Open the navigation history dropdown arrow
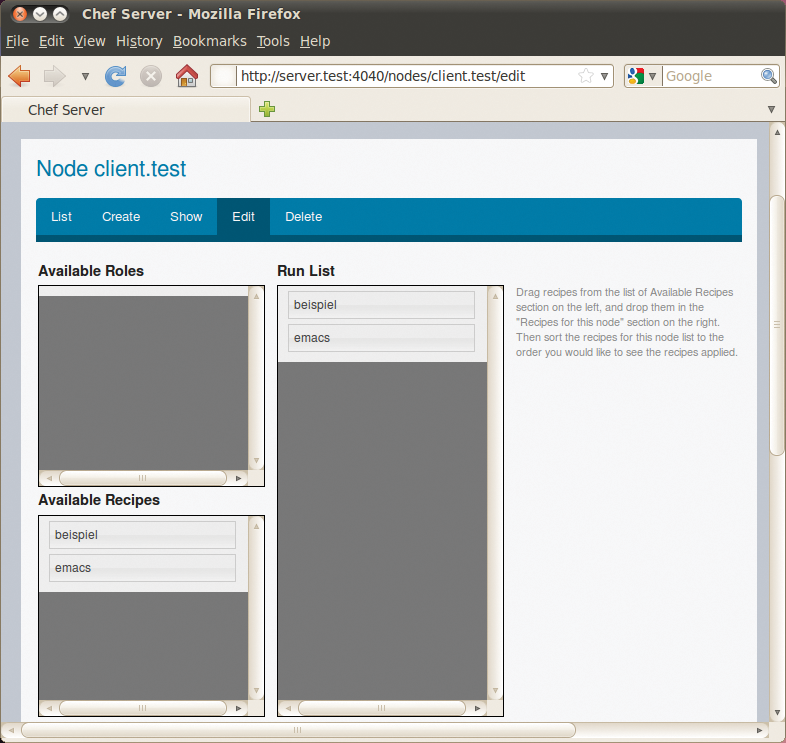 pos(85,76)
